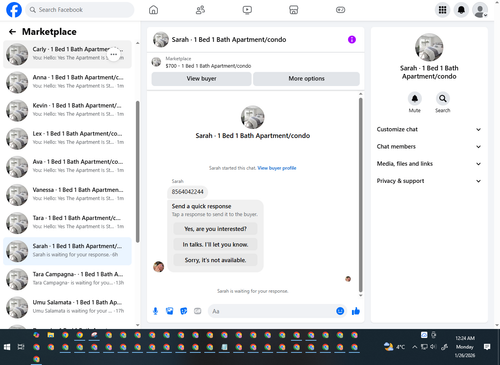500x365 pixels.
Task: Open the Home feed icon
Action: point(153,10)
